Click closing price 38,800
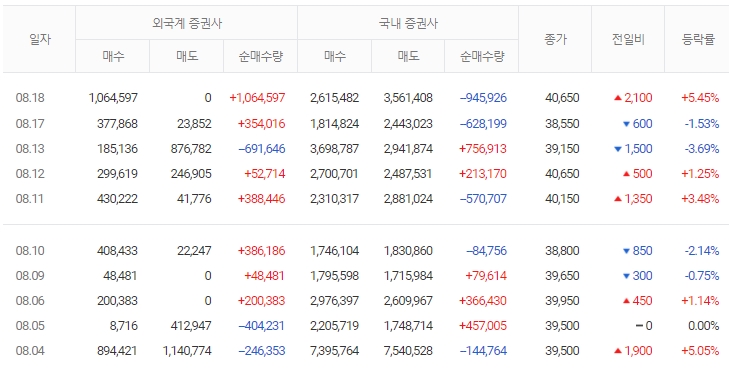Screen dimensions: 729x371 tap(562, 251)
